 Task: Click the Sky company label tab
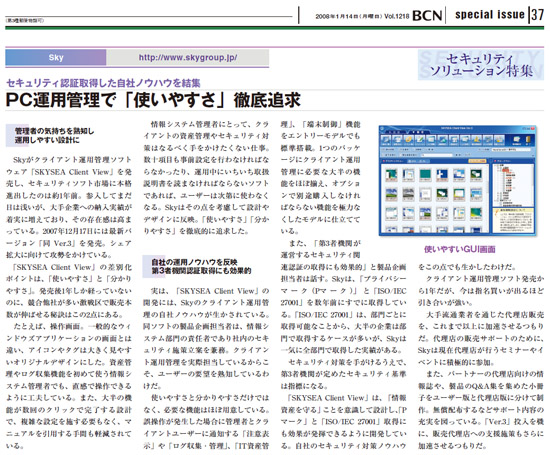(55, 58)
